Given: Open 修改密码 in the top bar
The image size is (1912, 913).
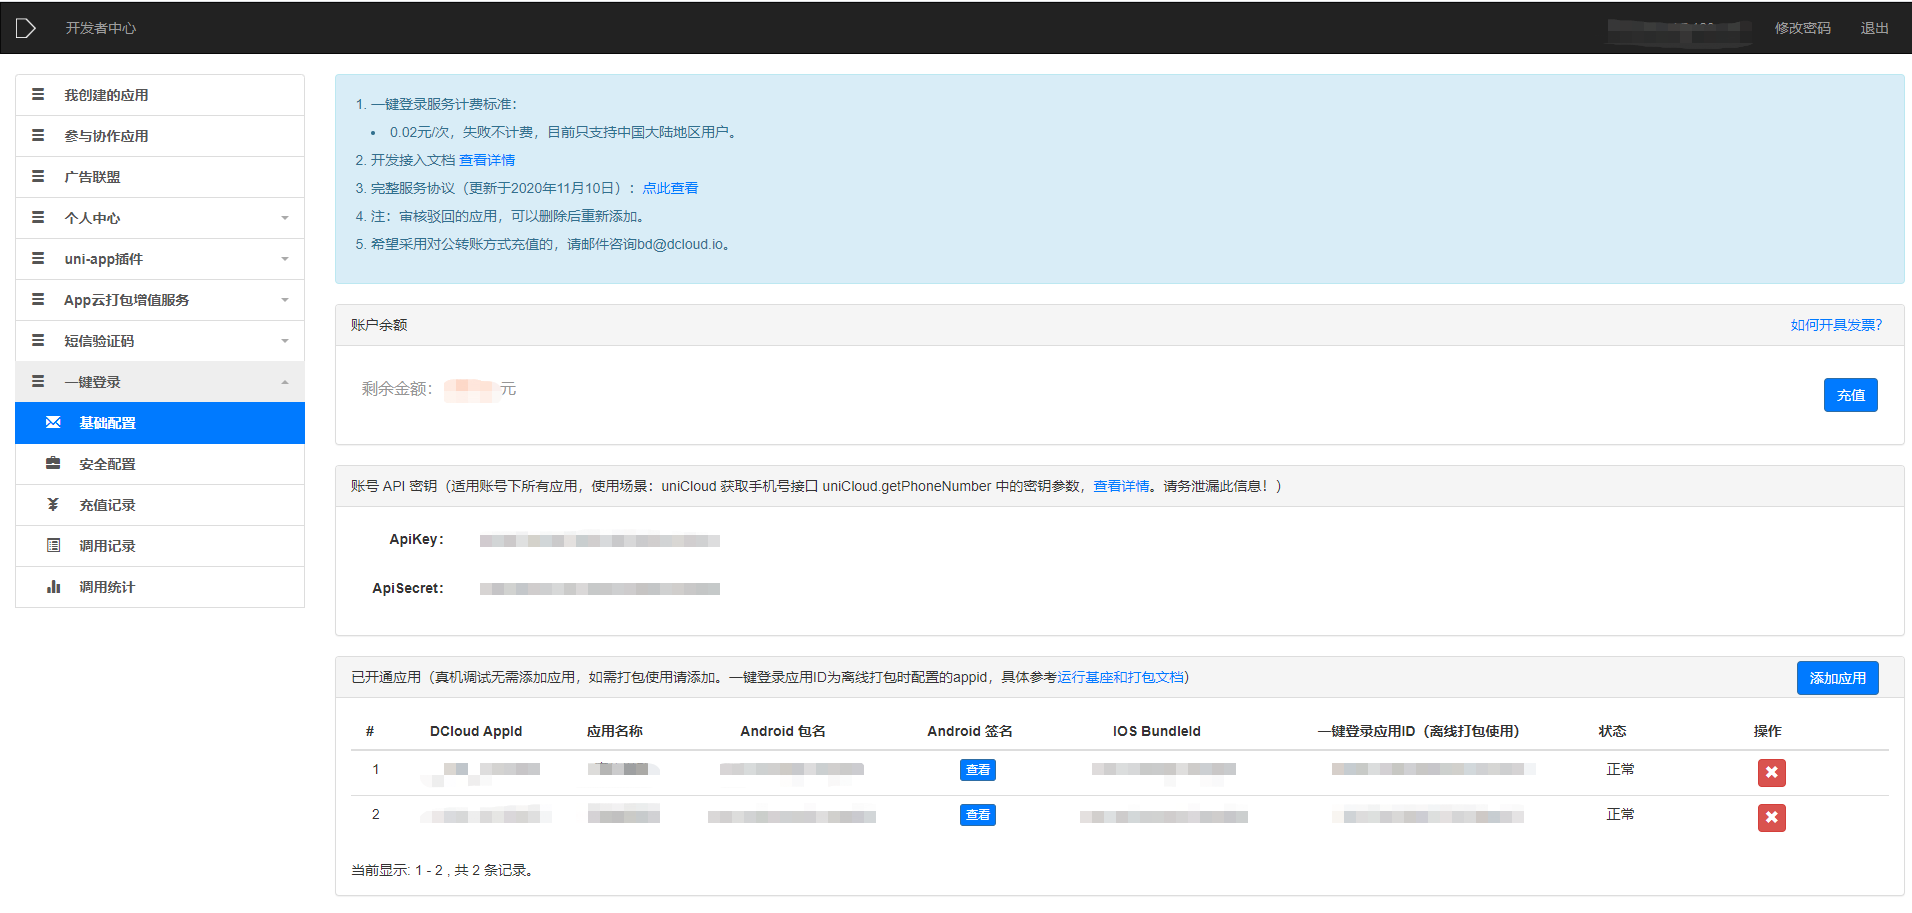Looking at the screenshot, I should point(1802,27).
